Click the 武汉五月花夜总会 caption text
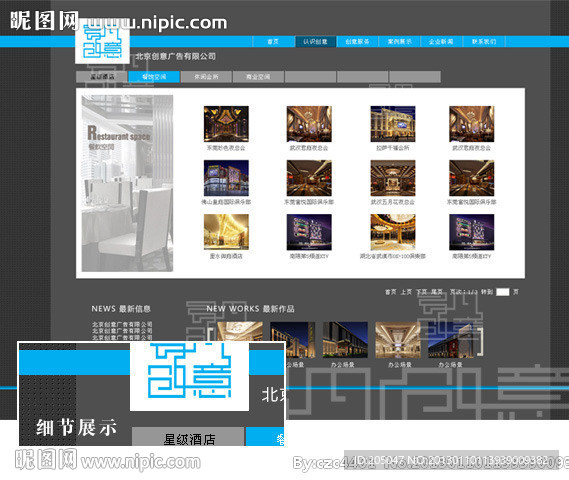Screen dimensions: 569x480 tap(393, 202)
